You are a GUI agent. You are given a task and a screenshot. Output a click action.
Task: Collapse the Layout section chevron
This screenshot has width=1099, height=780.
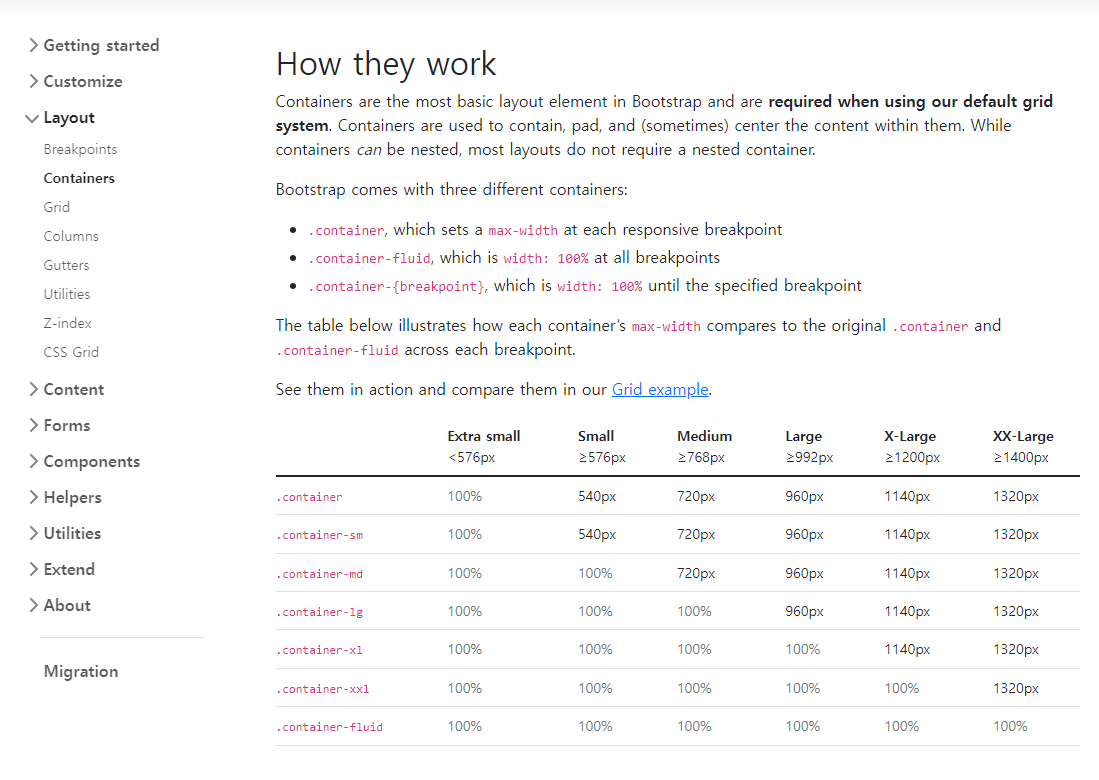(32, 118)
